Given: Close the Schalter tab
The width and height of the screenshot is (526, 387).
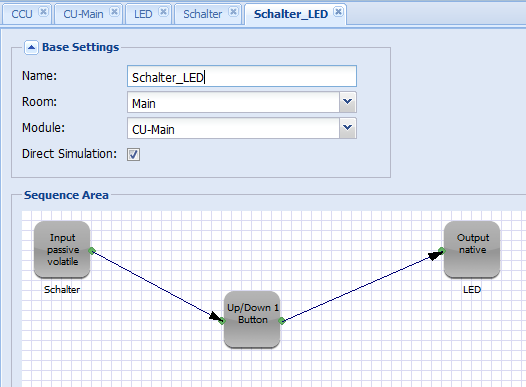Looking at the screenshot, I should coord(233,12).
